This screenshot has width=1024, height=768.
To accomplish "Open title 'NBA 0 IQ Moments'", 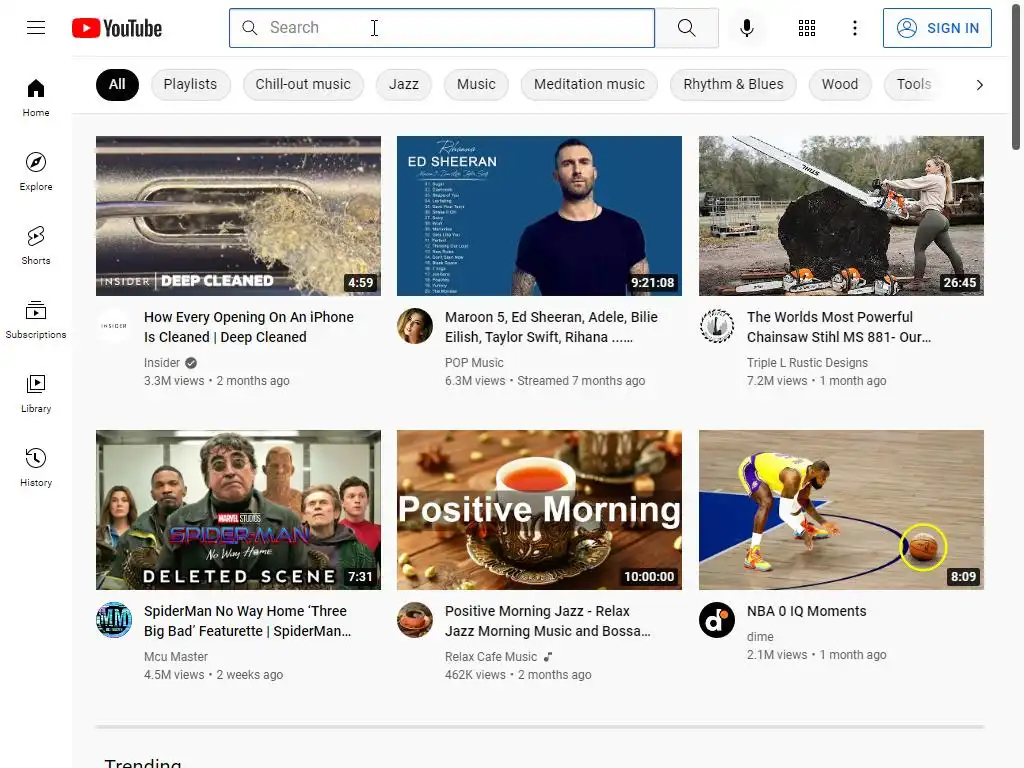I will (807, 611).
